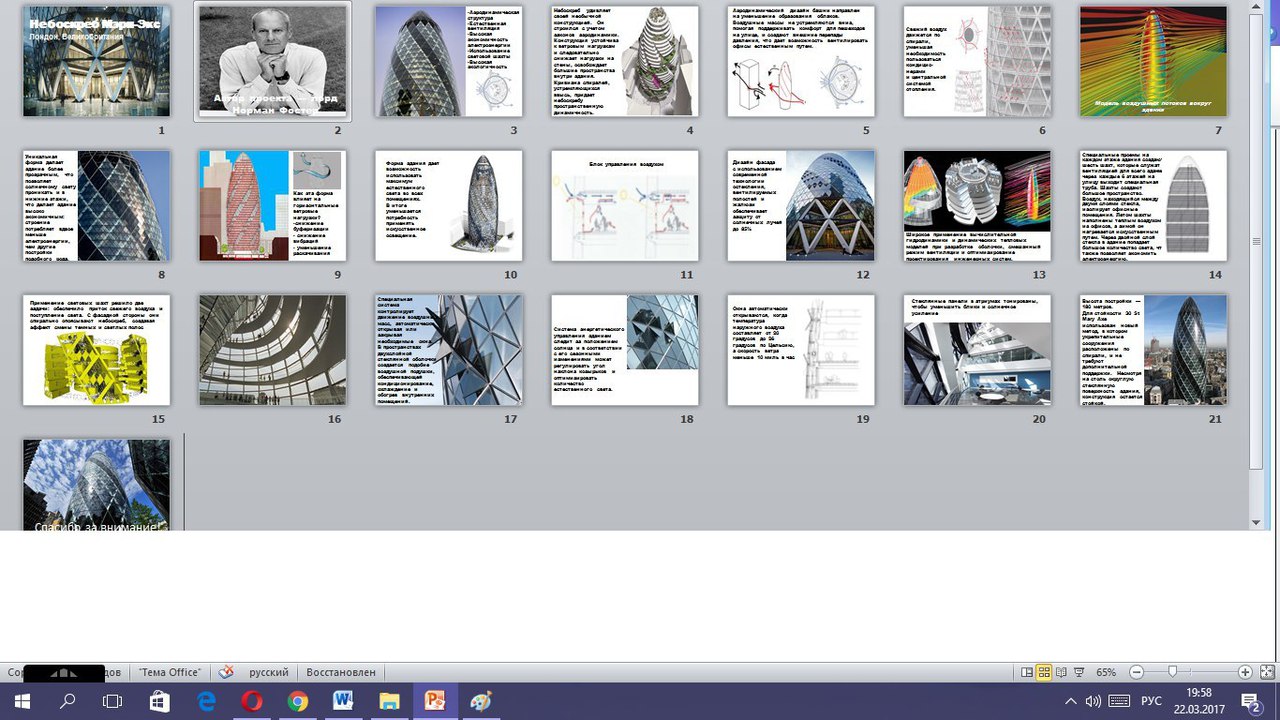Switch to Word on the taskbar
This screenshot has height=720, width=1280.
pyautogui.click(x=344, y=701)
